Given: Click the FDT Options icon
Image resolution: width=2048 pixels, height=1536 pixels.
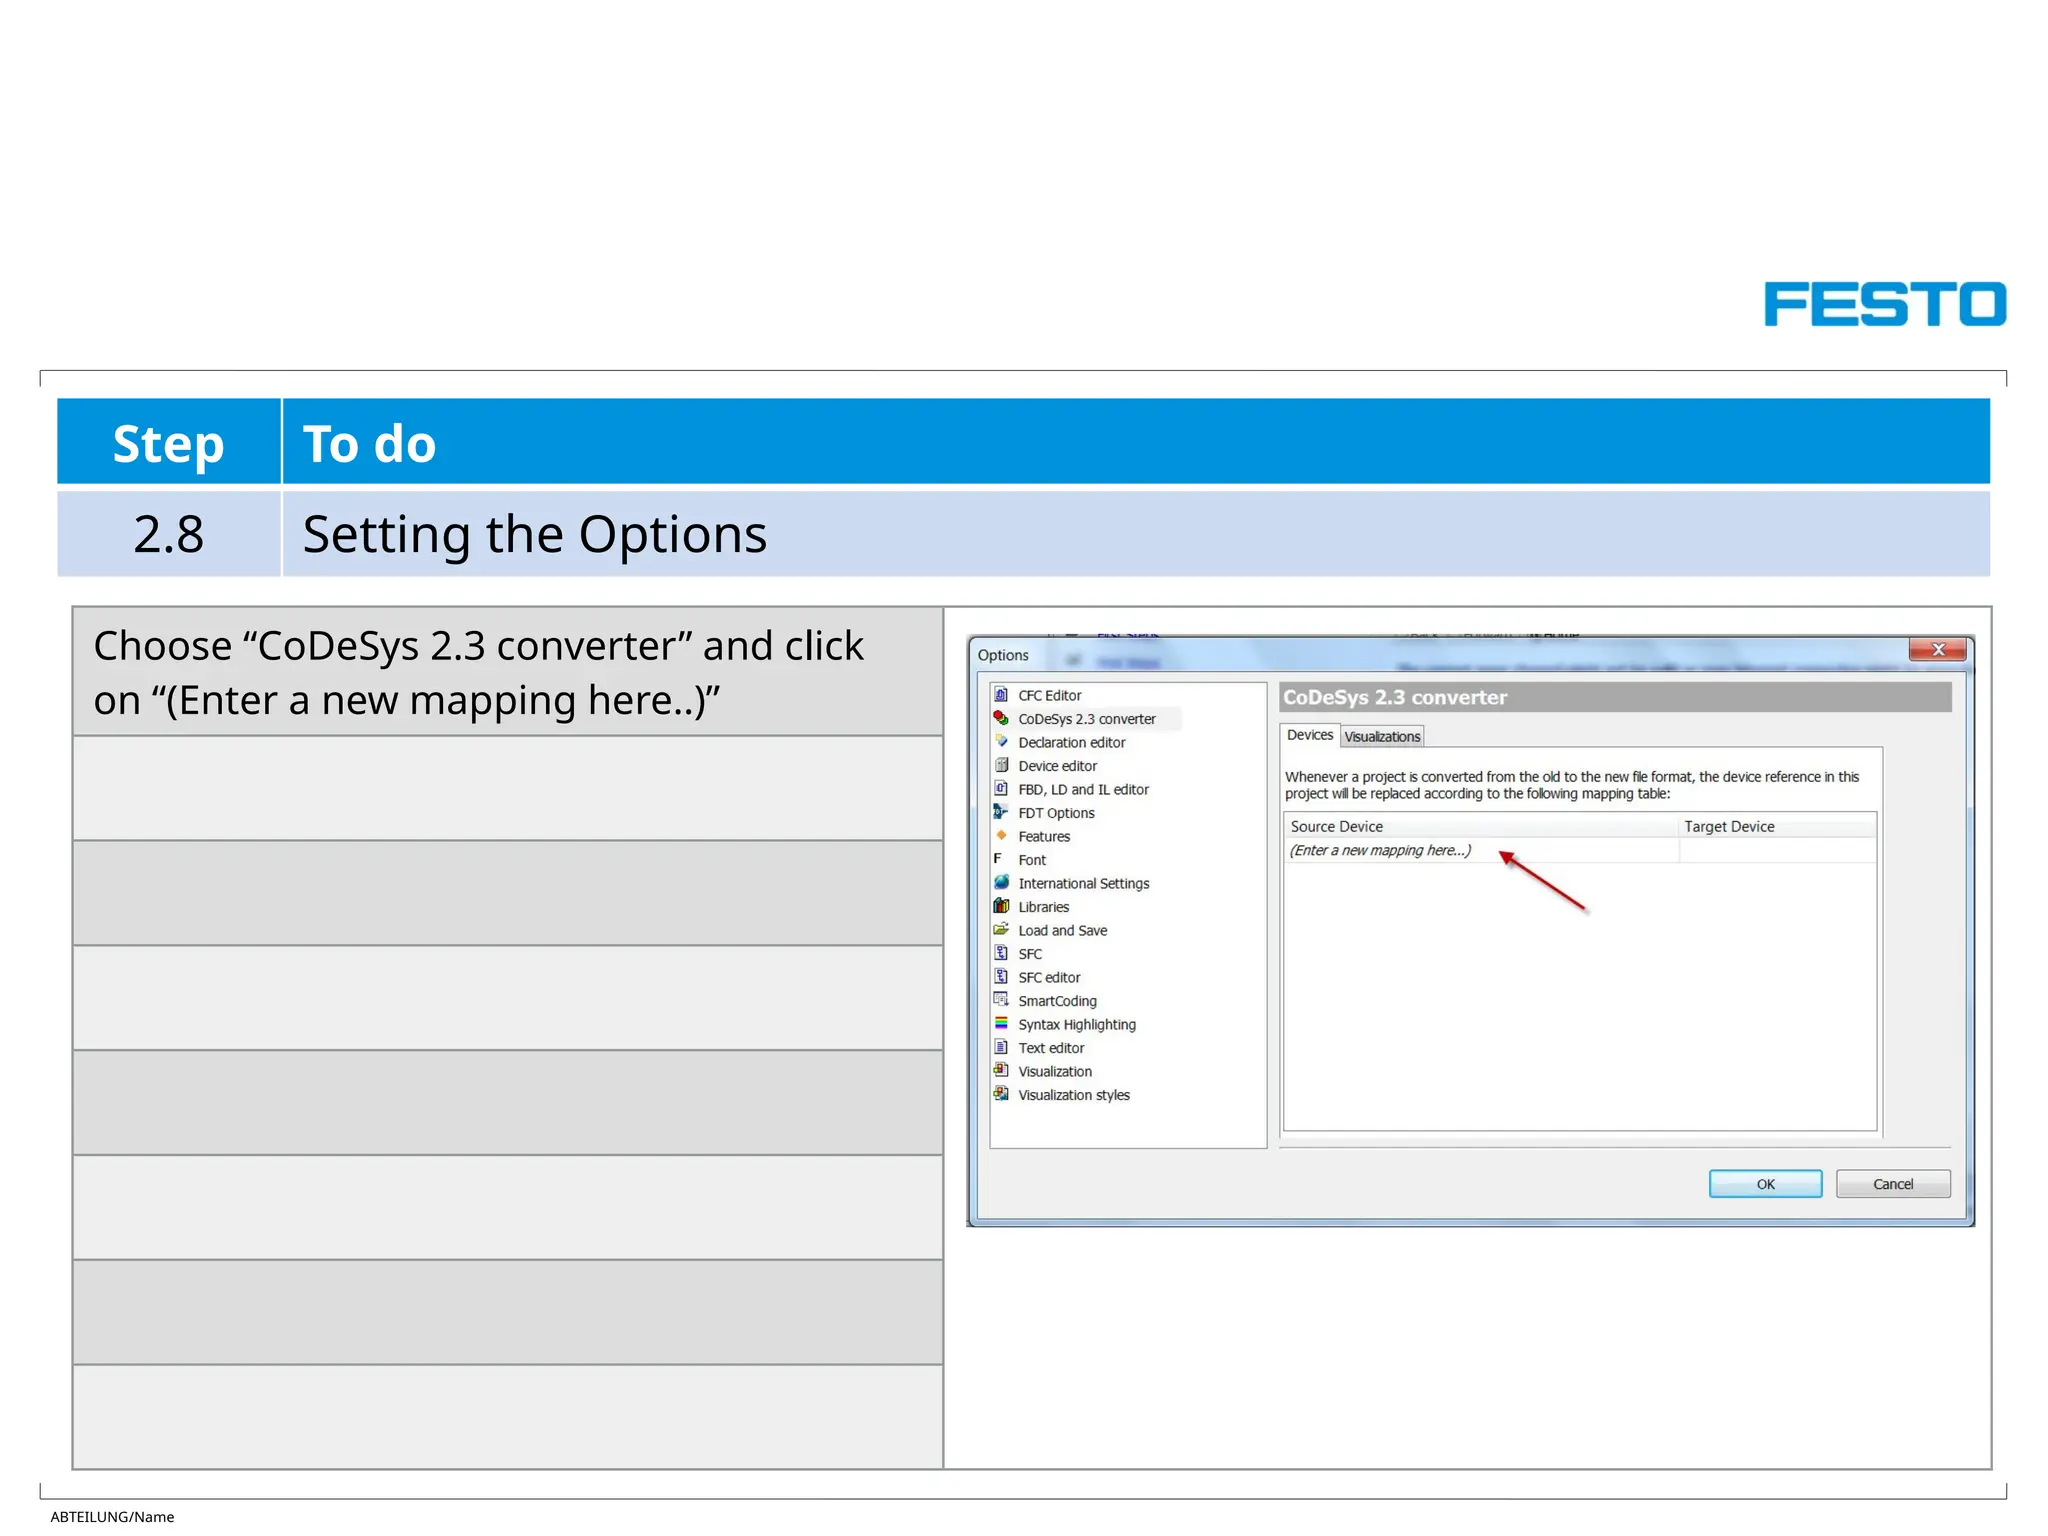Looking at the screenshot, I should (x=1001, y=812).
